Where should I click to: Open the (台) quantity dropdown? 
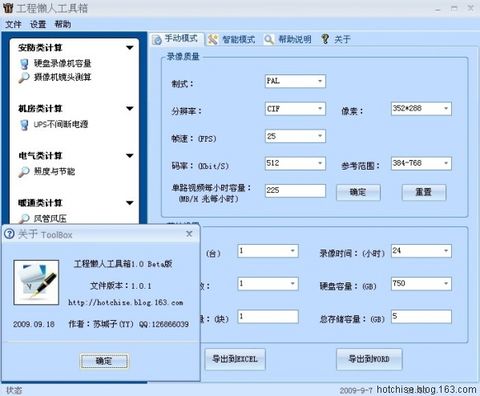pos(293,251)
